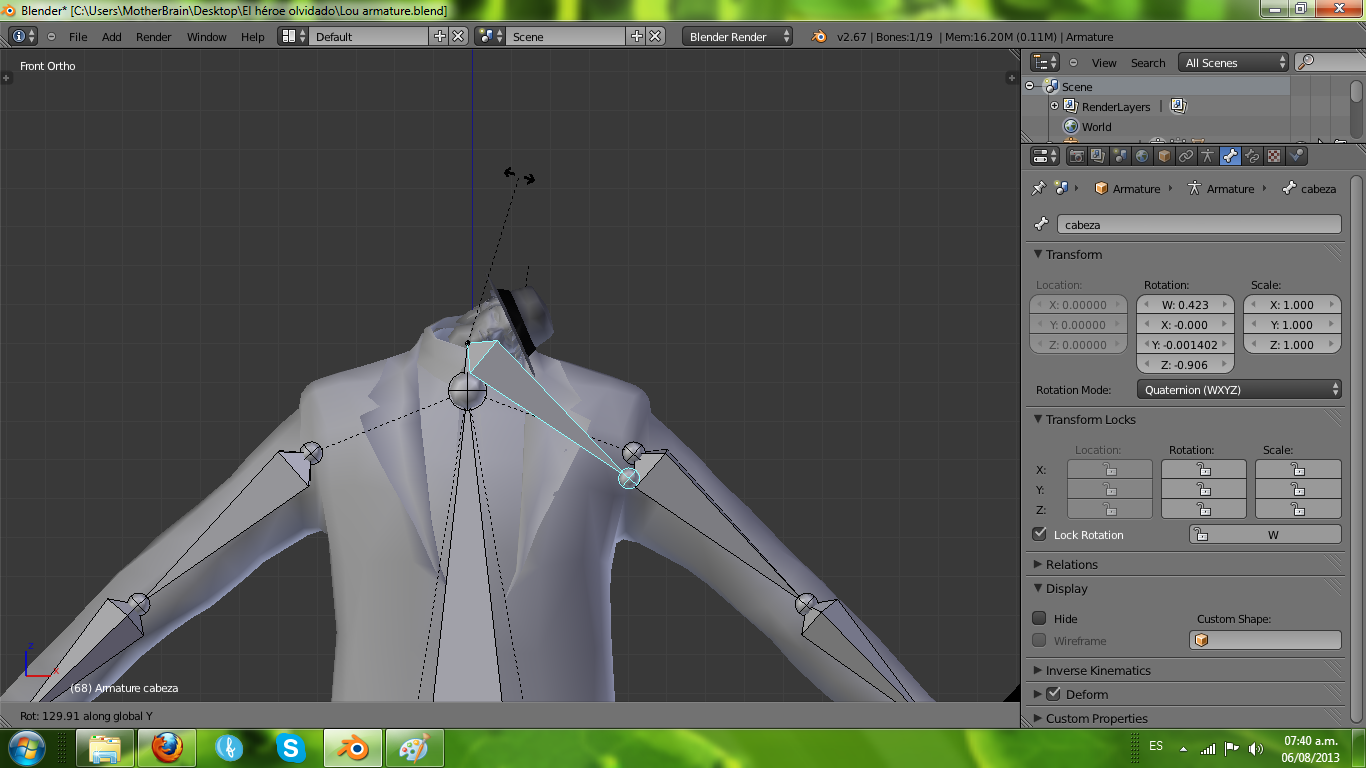Click the pin icon in properties breadcrumb
Viewport: 1366px width, 768px height.
click(x=1038, y=188)
